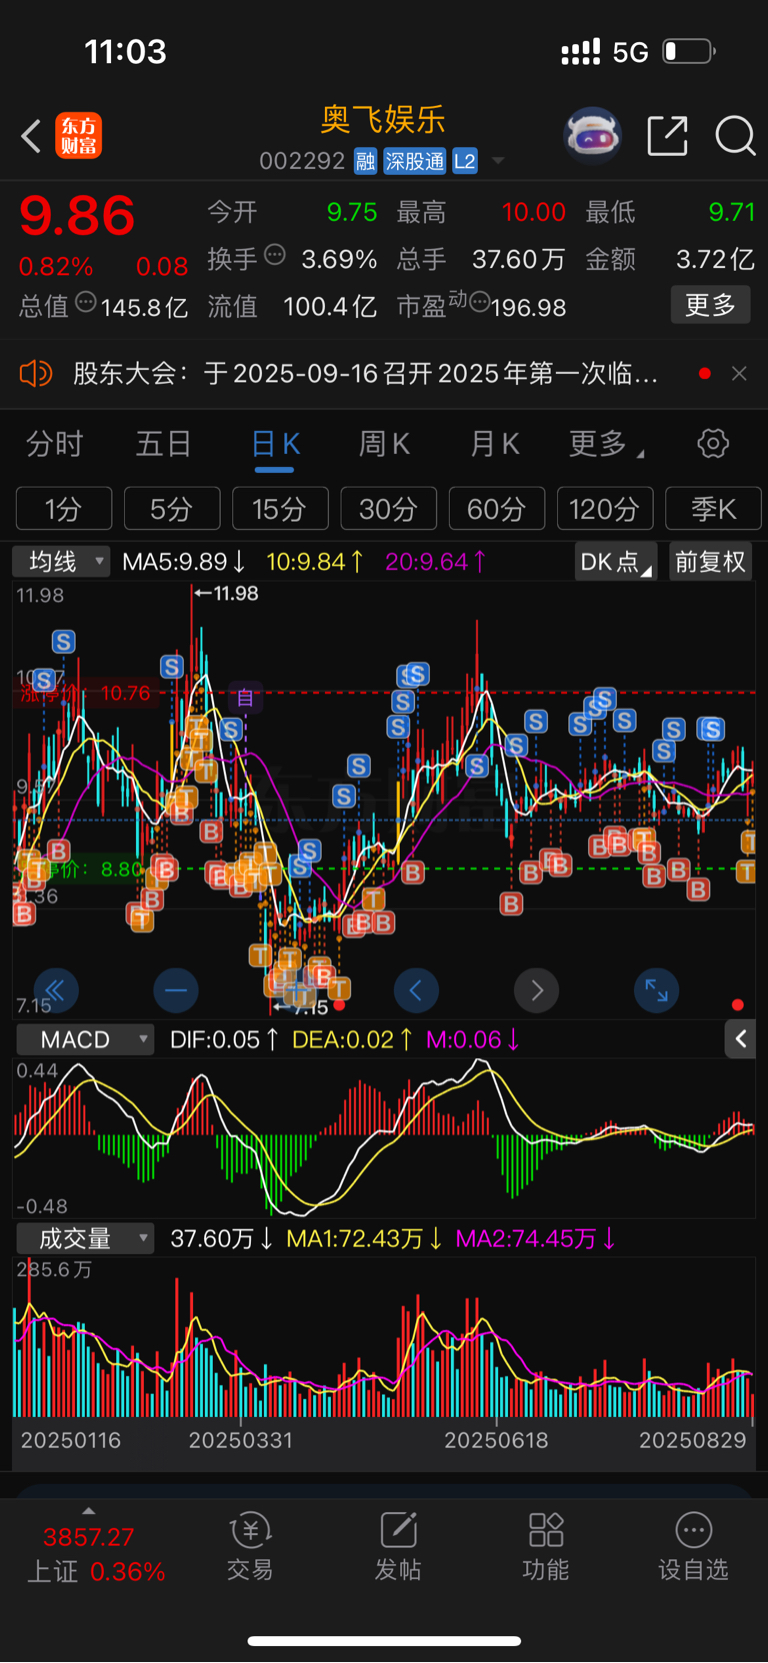Zoom out chart with minus button
The height and width of the screenshot is (1663, 768).
tap(176, 991)
